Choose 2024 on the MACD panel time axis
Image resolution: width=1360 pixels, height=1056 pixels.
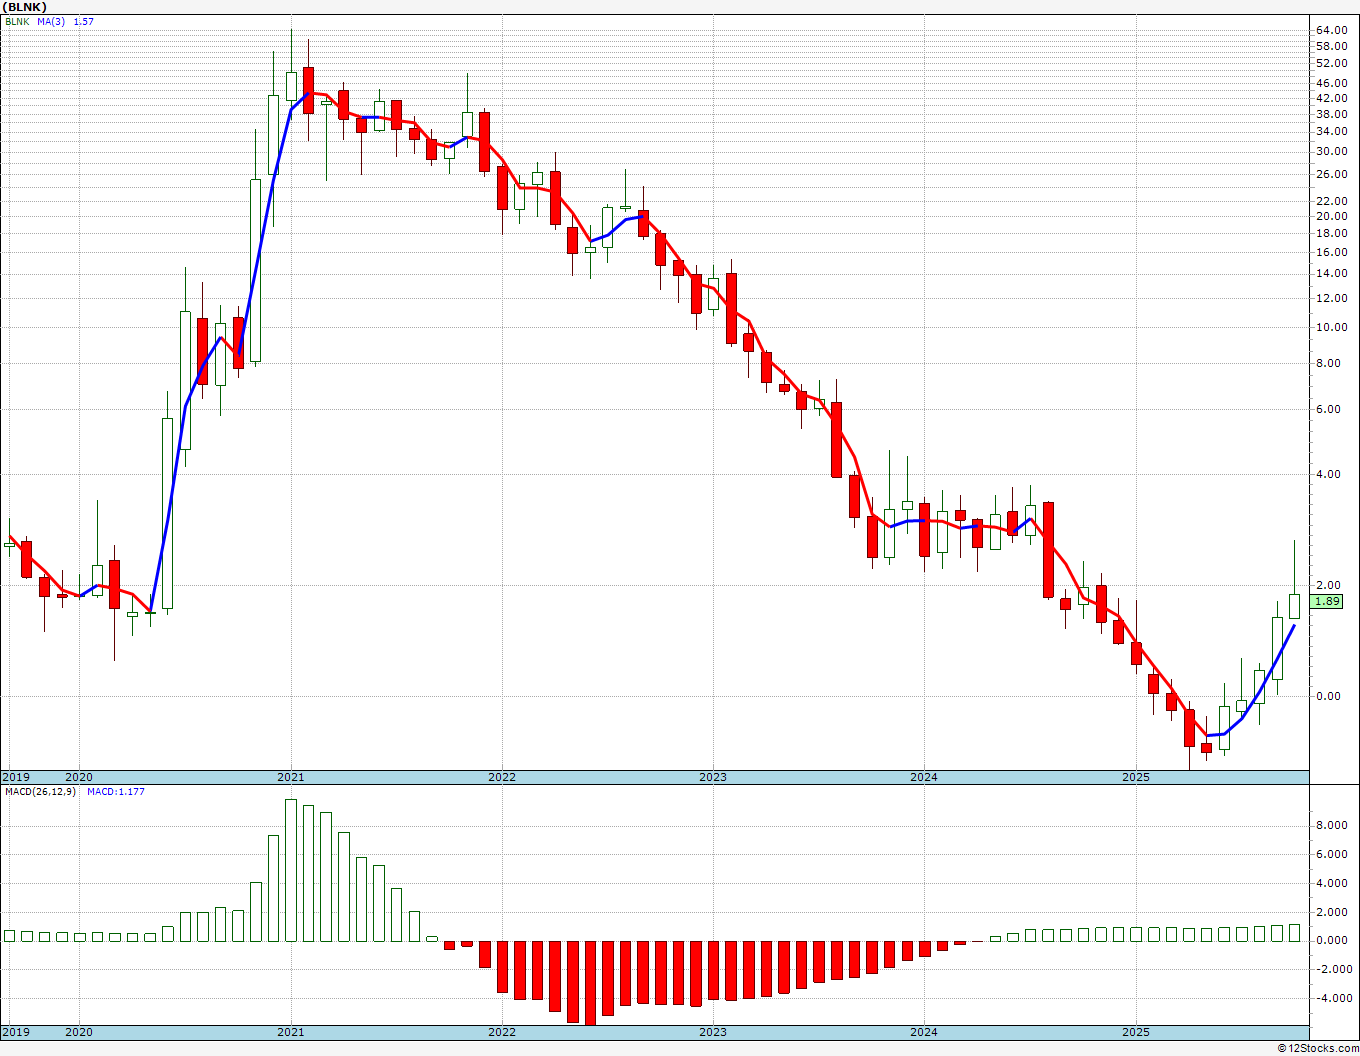pos(923,1032)
